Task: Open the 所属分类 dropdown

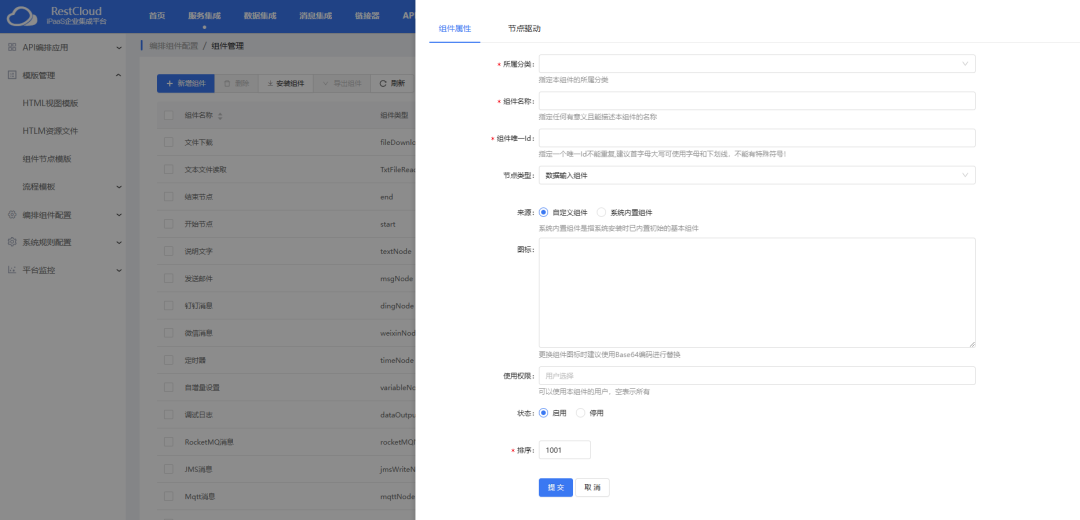Action: 756,64
